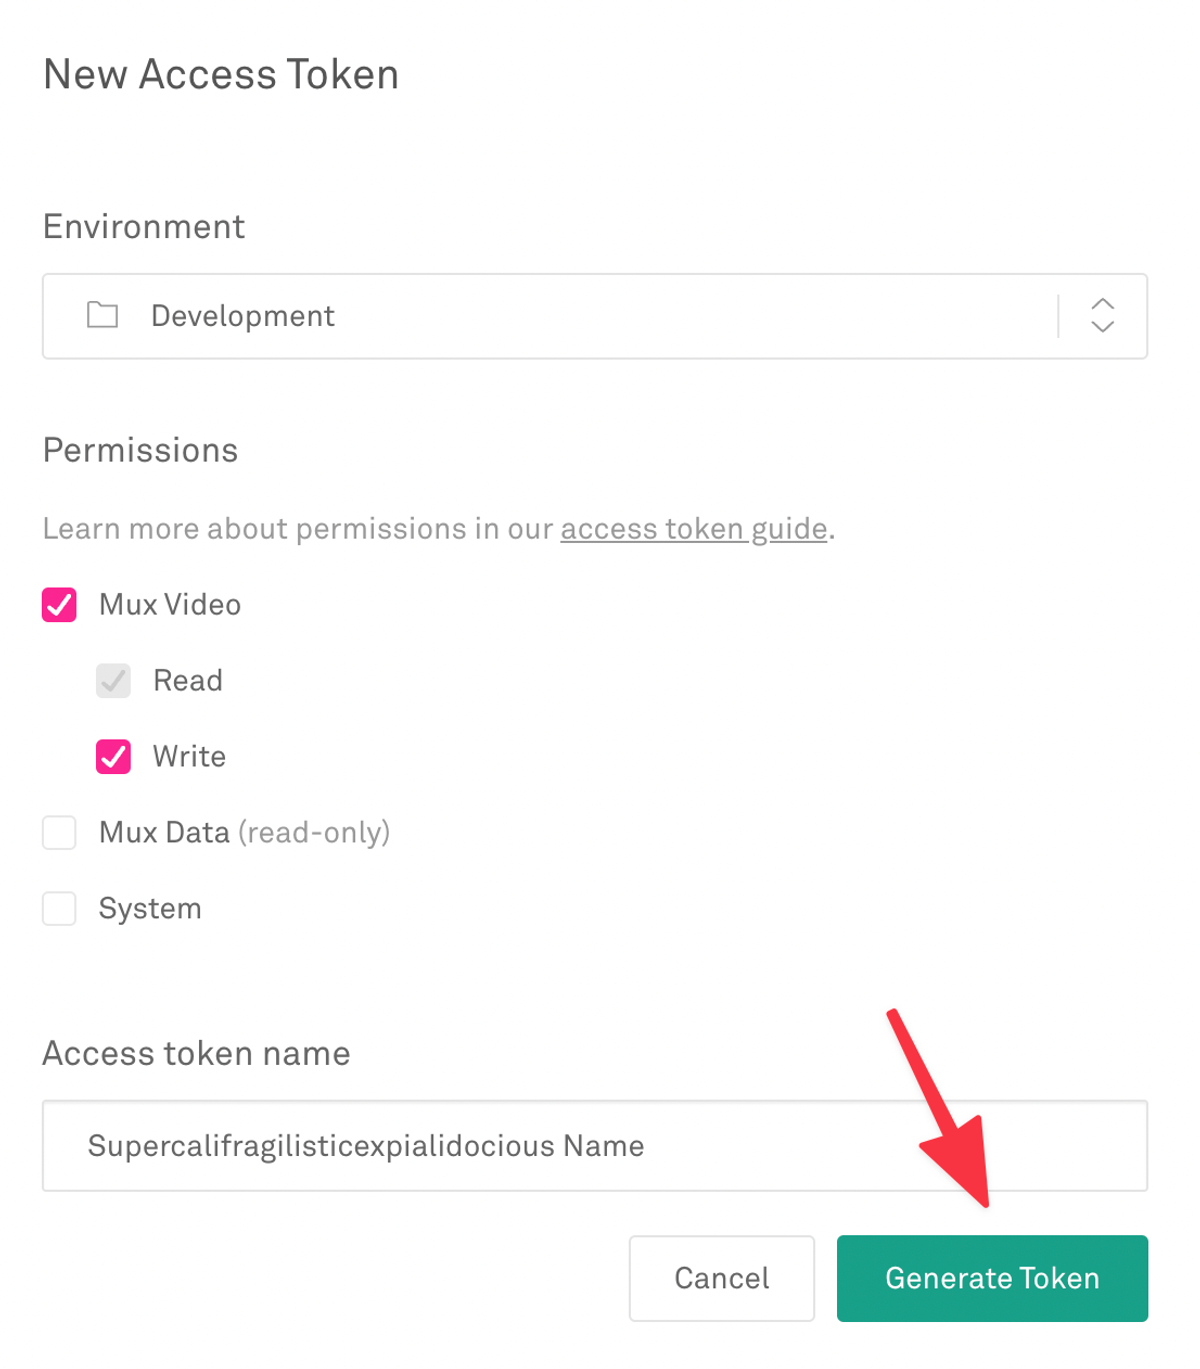Select the Read permission label text
Viewport: 1200px width, 1369px height.
click(x=188, y=681)
